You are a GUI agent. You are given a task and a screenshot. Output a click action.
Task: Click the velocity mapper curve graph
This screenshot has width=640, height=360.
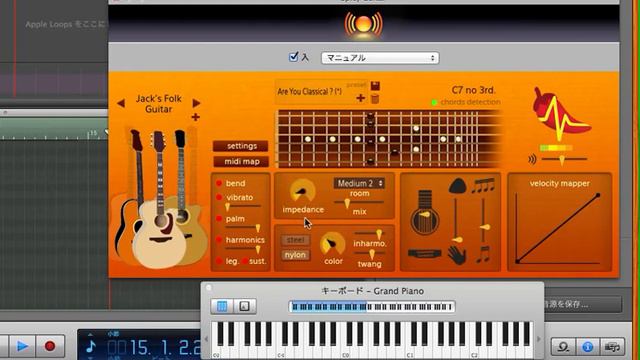click(x=558, y=228)
